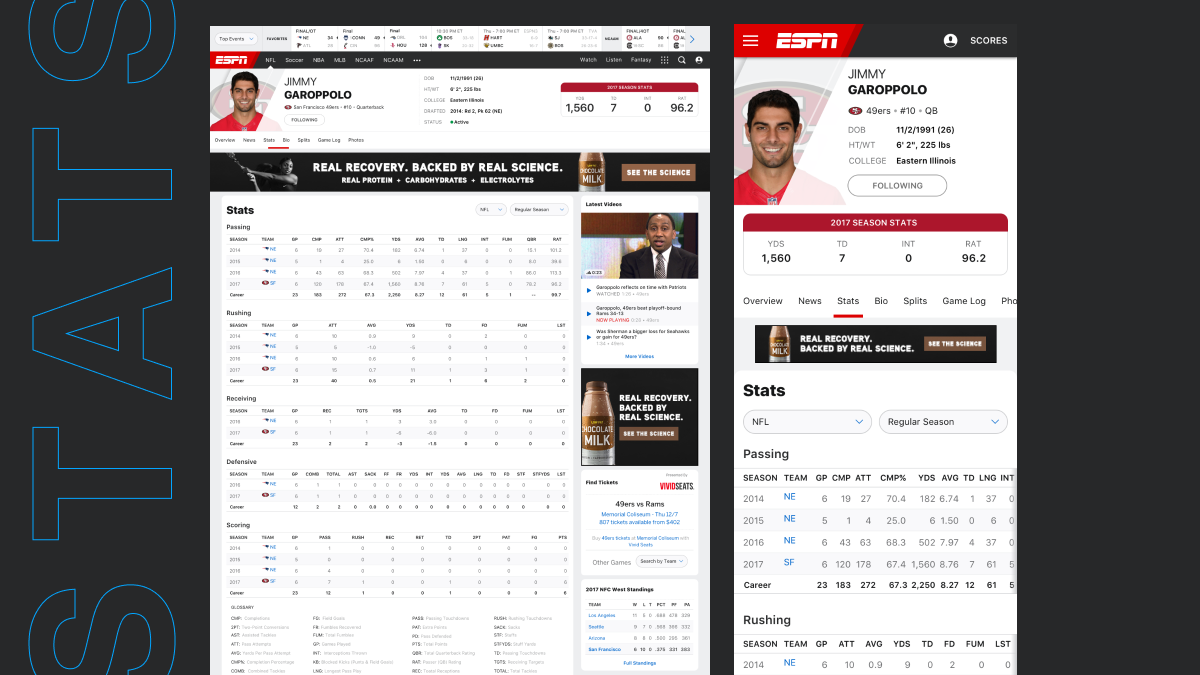Open the Bio tab in mobile view
This screenshot has width=1200, height=675.
881,301
